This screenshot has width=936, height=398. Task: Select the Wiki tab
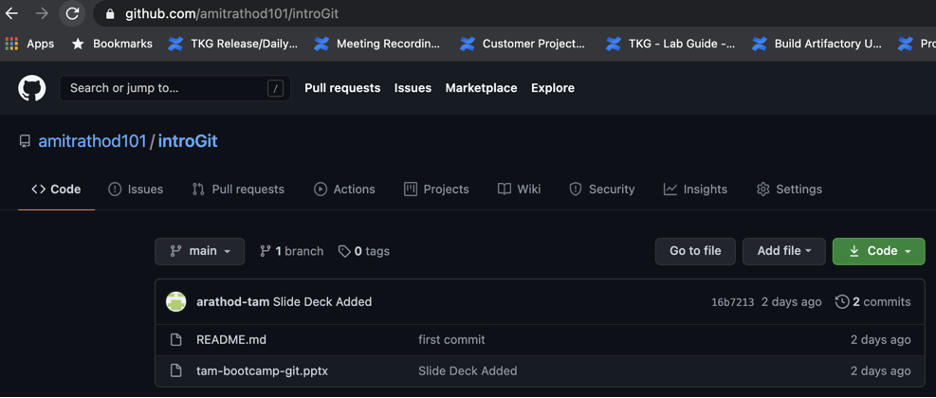pos(519,189)
